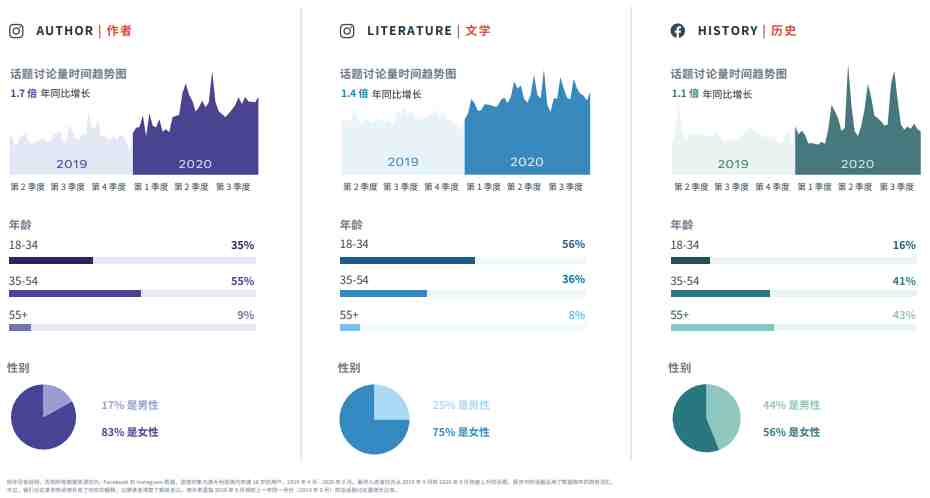Image resolution: width=930 pixels, height=498 pixels.
Task: Click the Instagram icon beside AUTHOR
Action: [x=16, y=31]
